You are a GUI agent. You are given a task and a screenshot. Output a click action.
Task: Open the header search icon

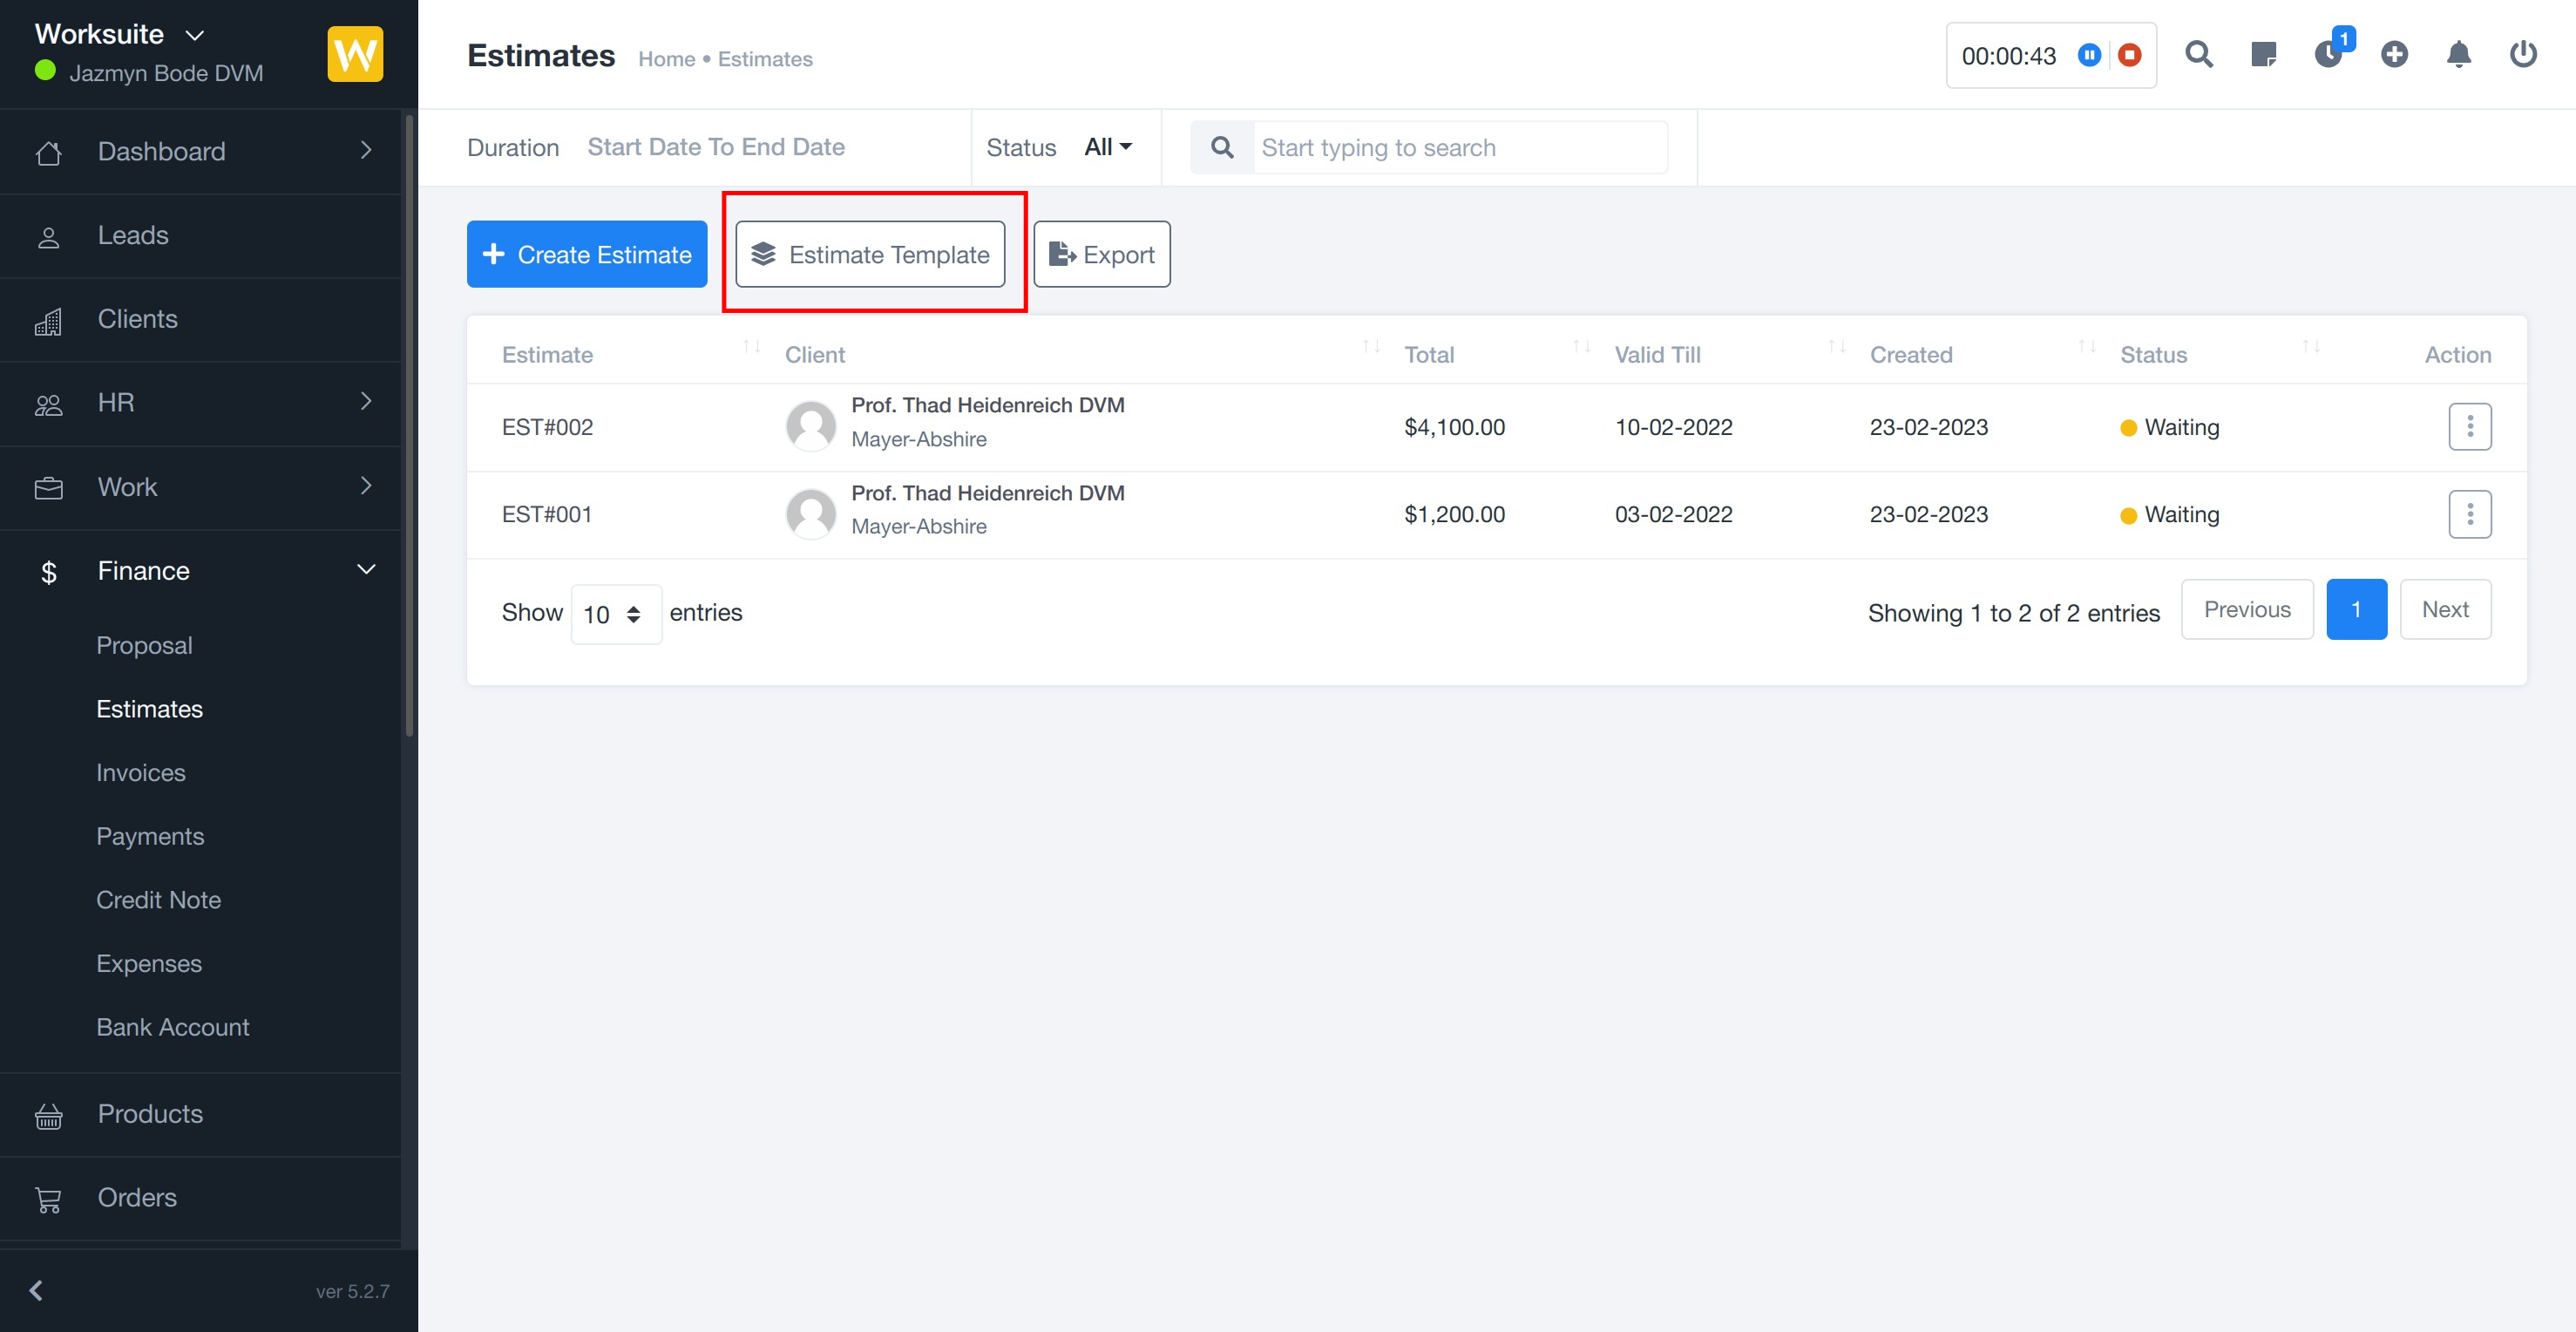[x=2198, y=54]
